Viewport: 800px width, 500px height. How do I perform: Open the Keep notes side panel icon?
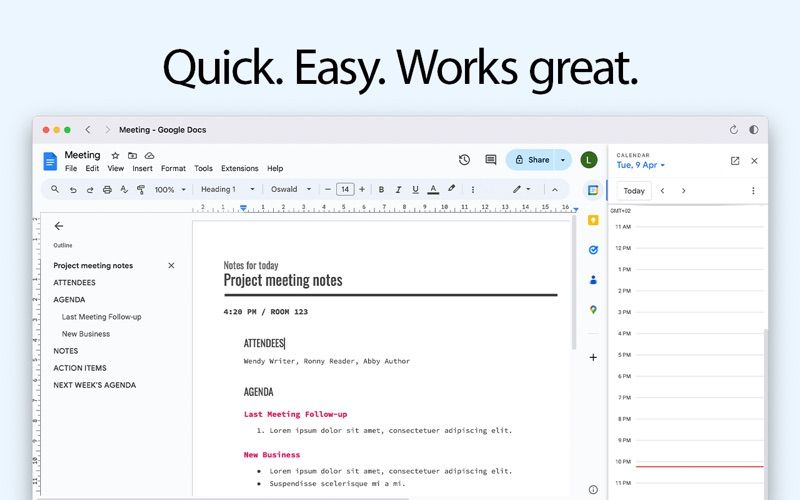593,220
